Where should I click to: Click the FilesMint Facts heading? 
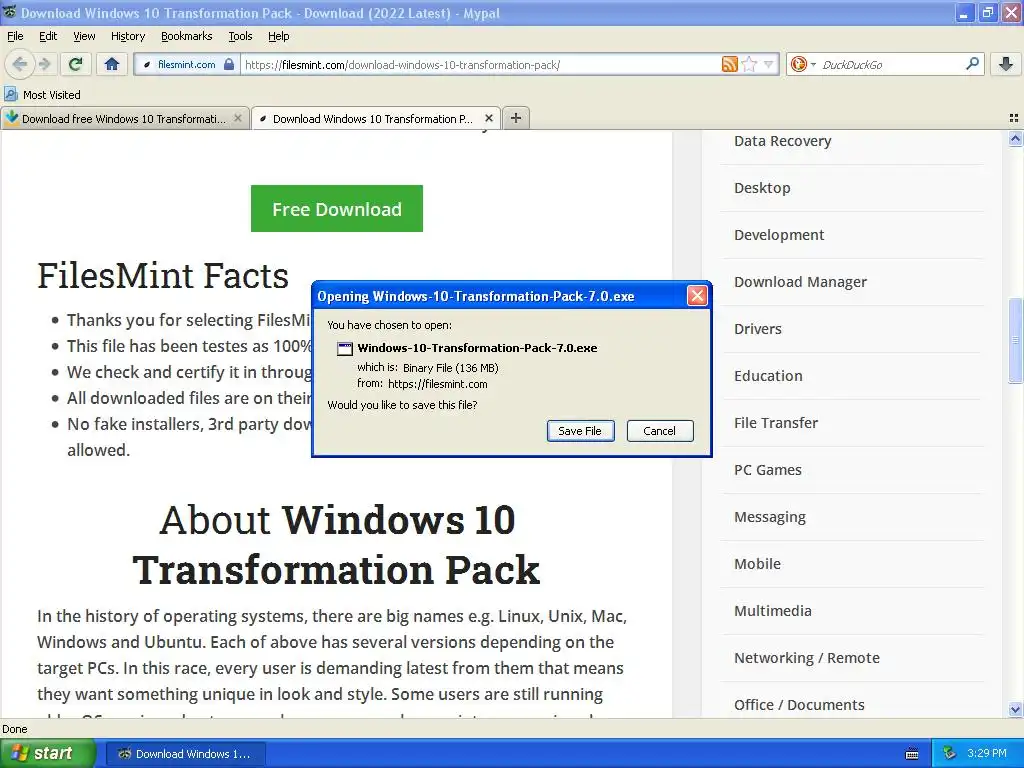(x=163, y=276)
